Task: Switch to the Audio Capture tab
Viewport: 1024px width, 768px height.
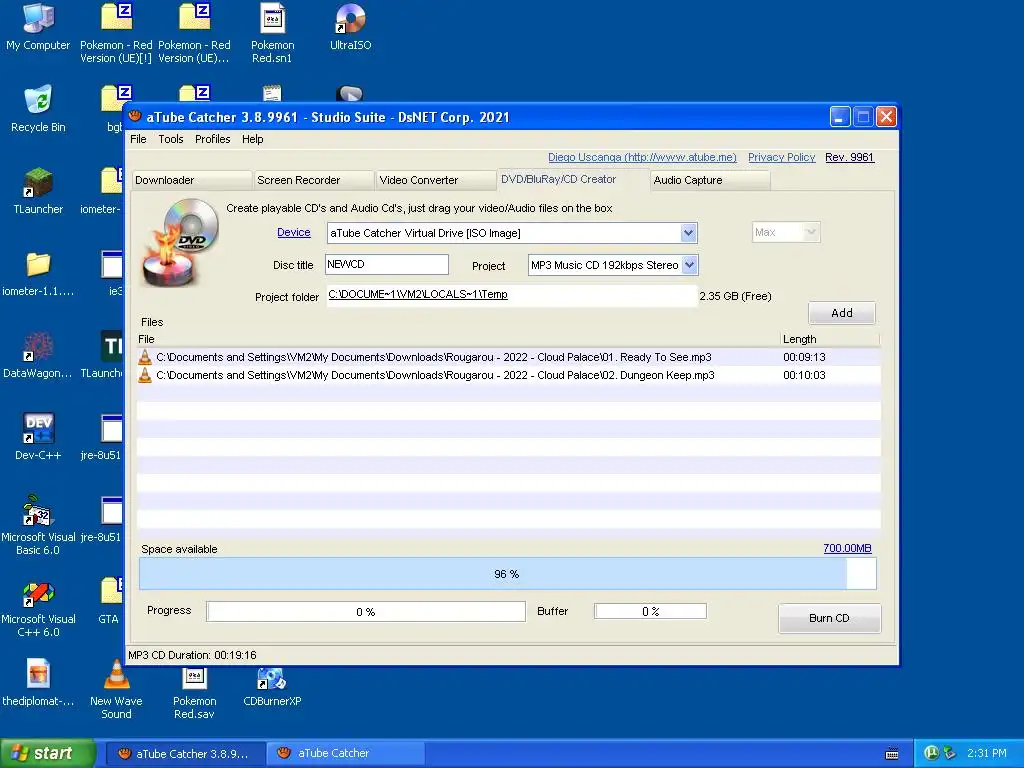Action: pyautogui.click(x=710, y=180)
